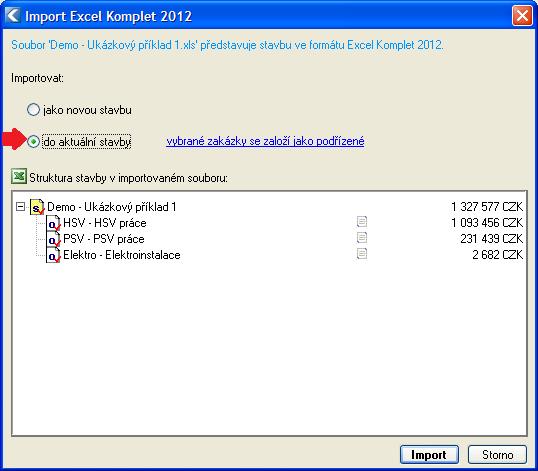Image resolution: width=538 pixels, height=471 pixels.
Task: Toggle the stavba icon of Demo - Ukázkový příklad 1
Action: [x=37, y=207]
